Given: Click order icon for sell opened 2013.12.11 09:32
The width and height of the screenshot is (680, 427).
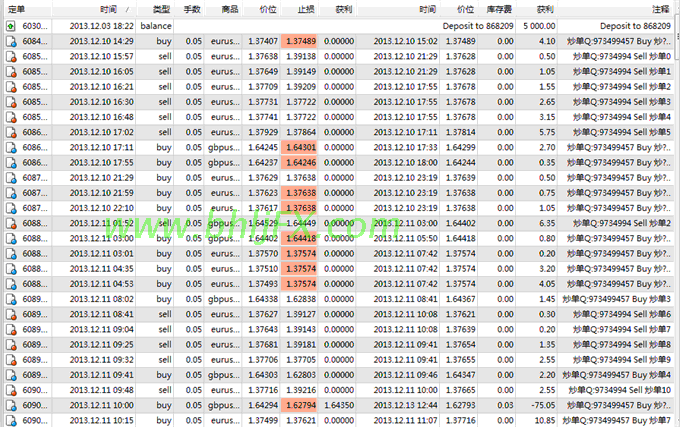Looking at the screenshot, I should click(x=11, y=360).
